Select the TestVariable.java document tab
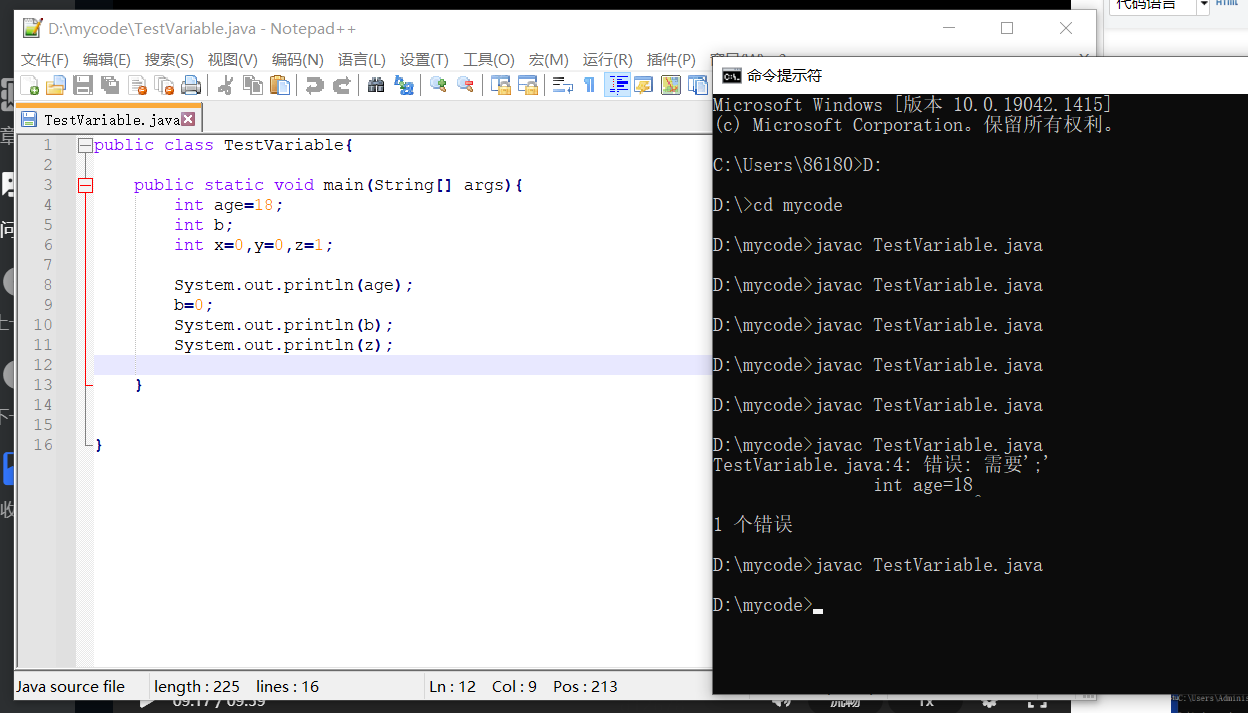The image size is (1248, 713). pyautogui.click(x=110, y=119)
